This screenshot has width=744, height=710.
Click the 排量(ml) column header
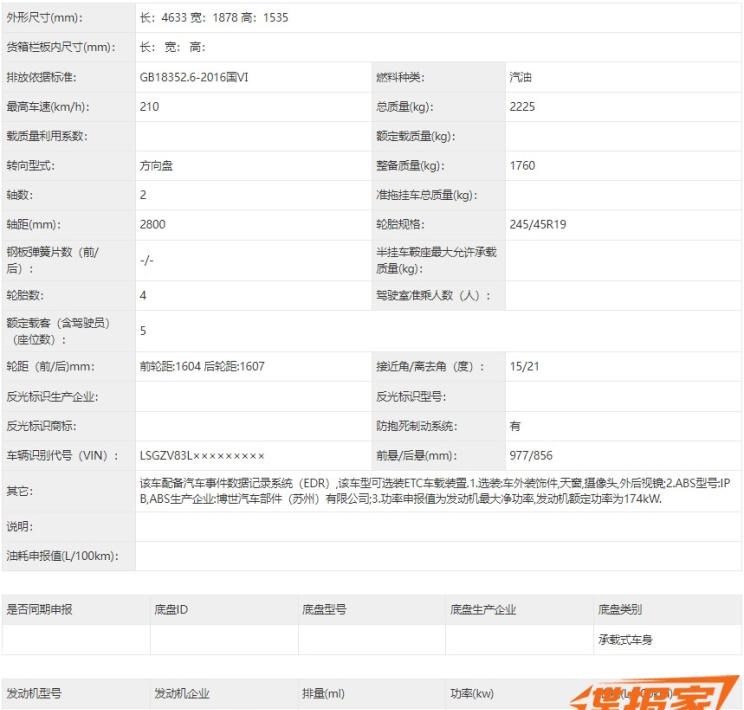click(x=323, y=693)
